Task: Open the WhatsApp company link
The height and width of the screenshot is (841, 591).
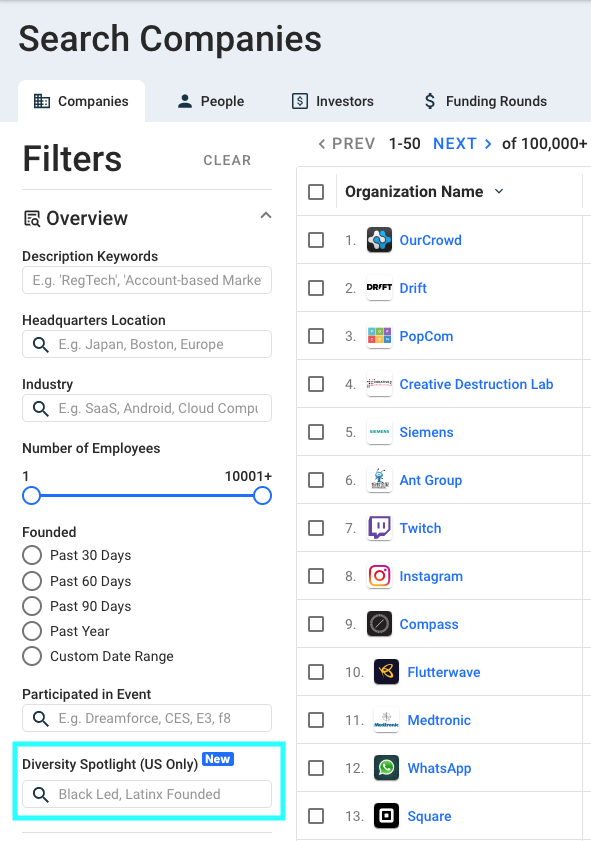Action: tap(439, 768)
